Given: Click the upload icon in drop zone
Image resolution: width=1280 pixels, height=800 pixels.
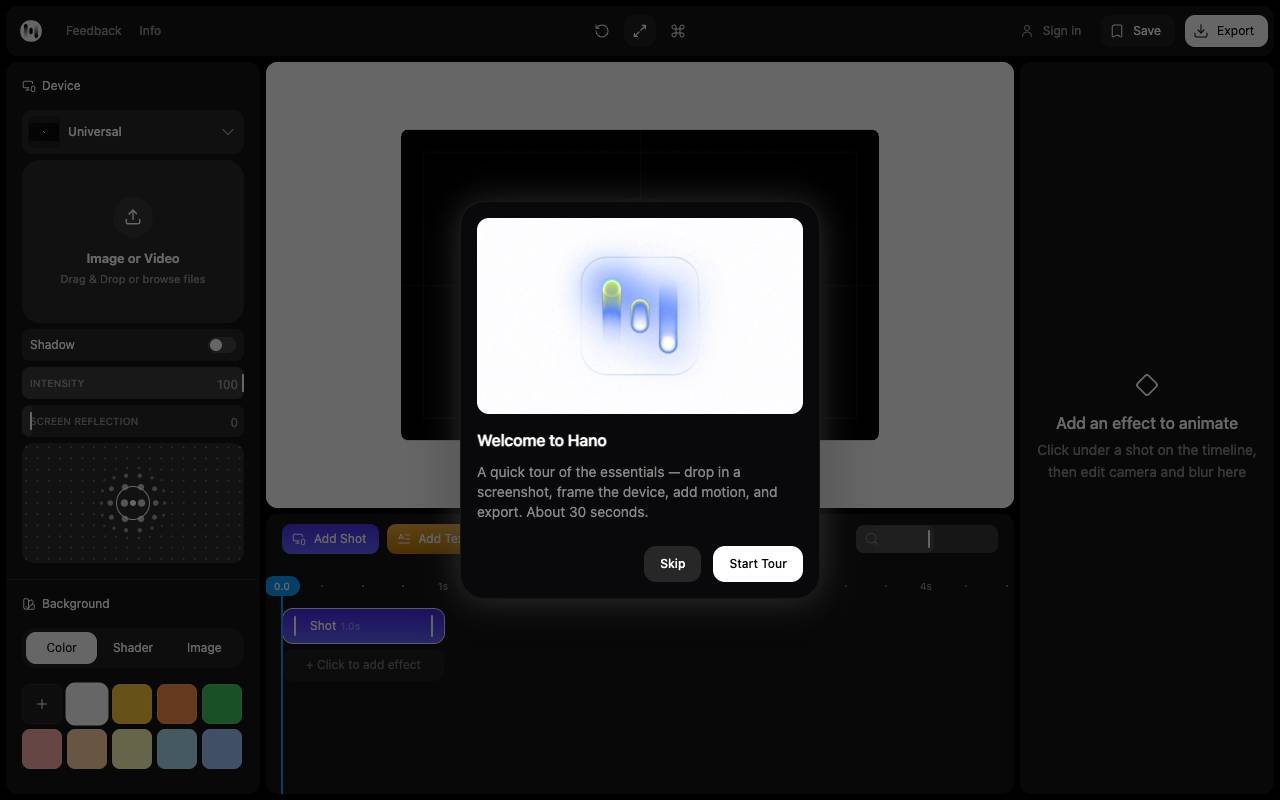Looking at the screenshot, I should (x=133, y=216).
